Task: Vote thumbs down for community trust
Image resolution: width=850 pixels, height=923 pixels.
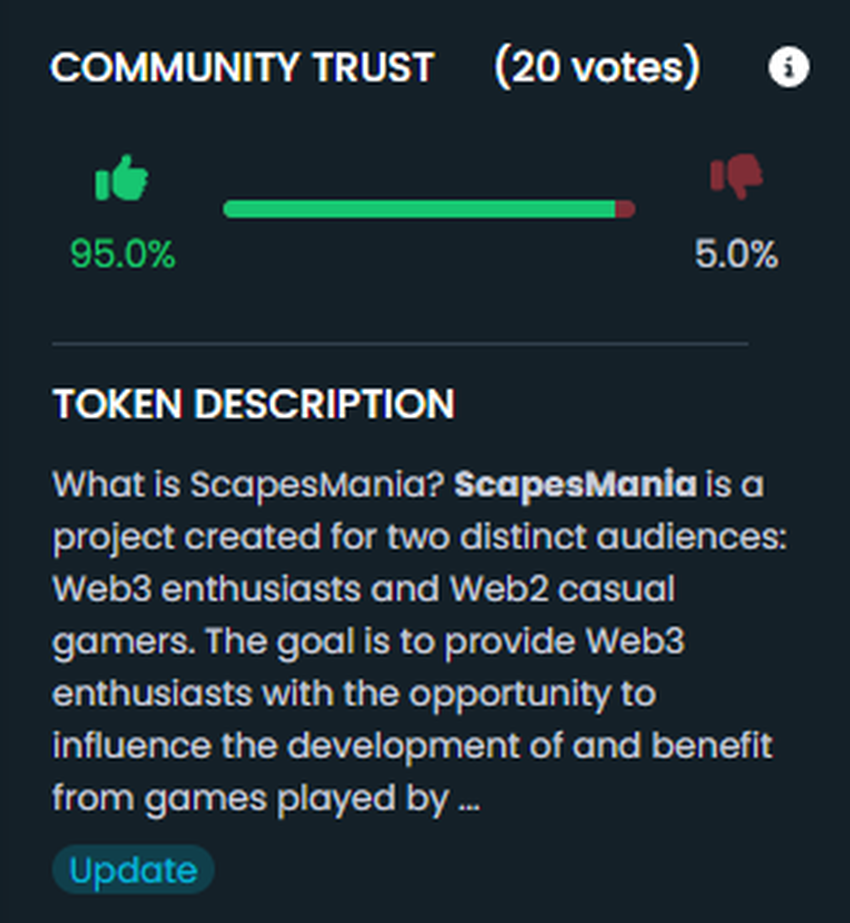Action: click(736, 176)
